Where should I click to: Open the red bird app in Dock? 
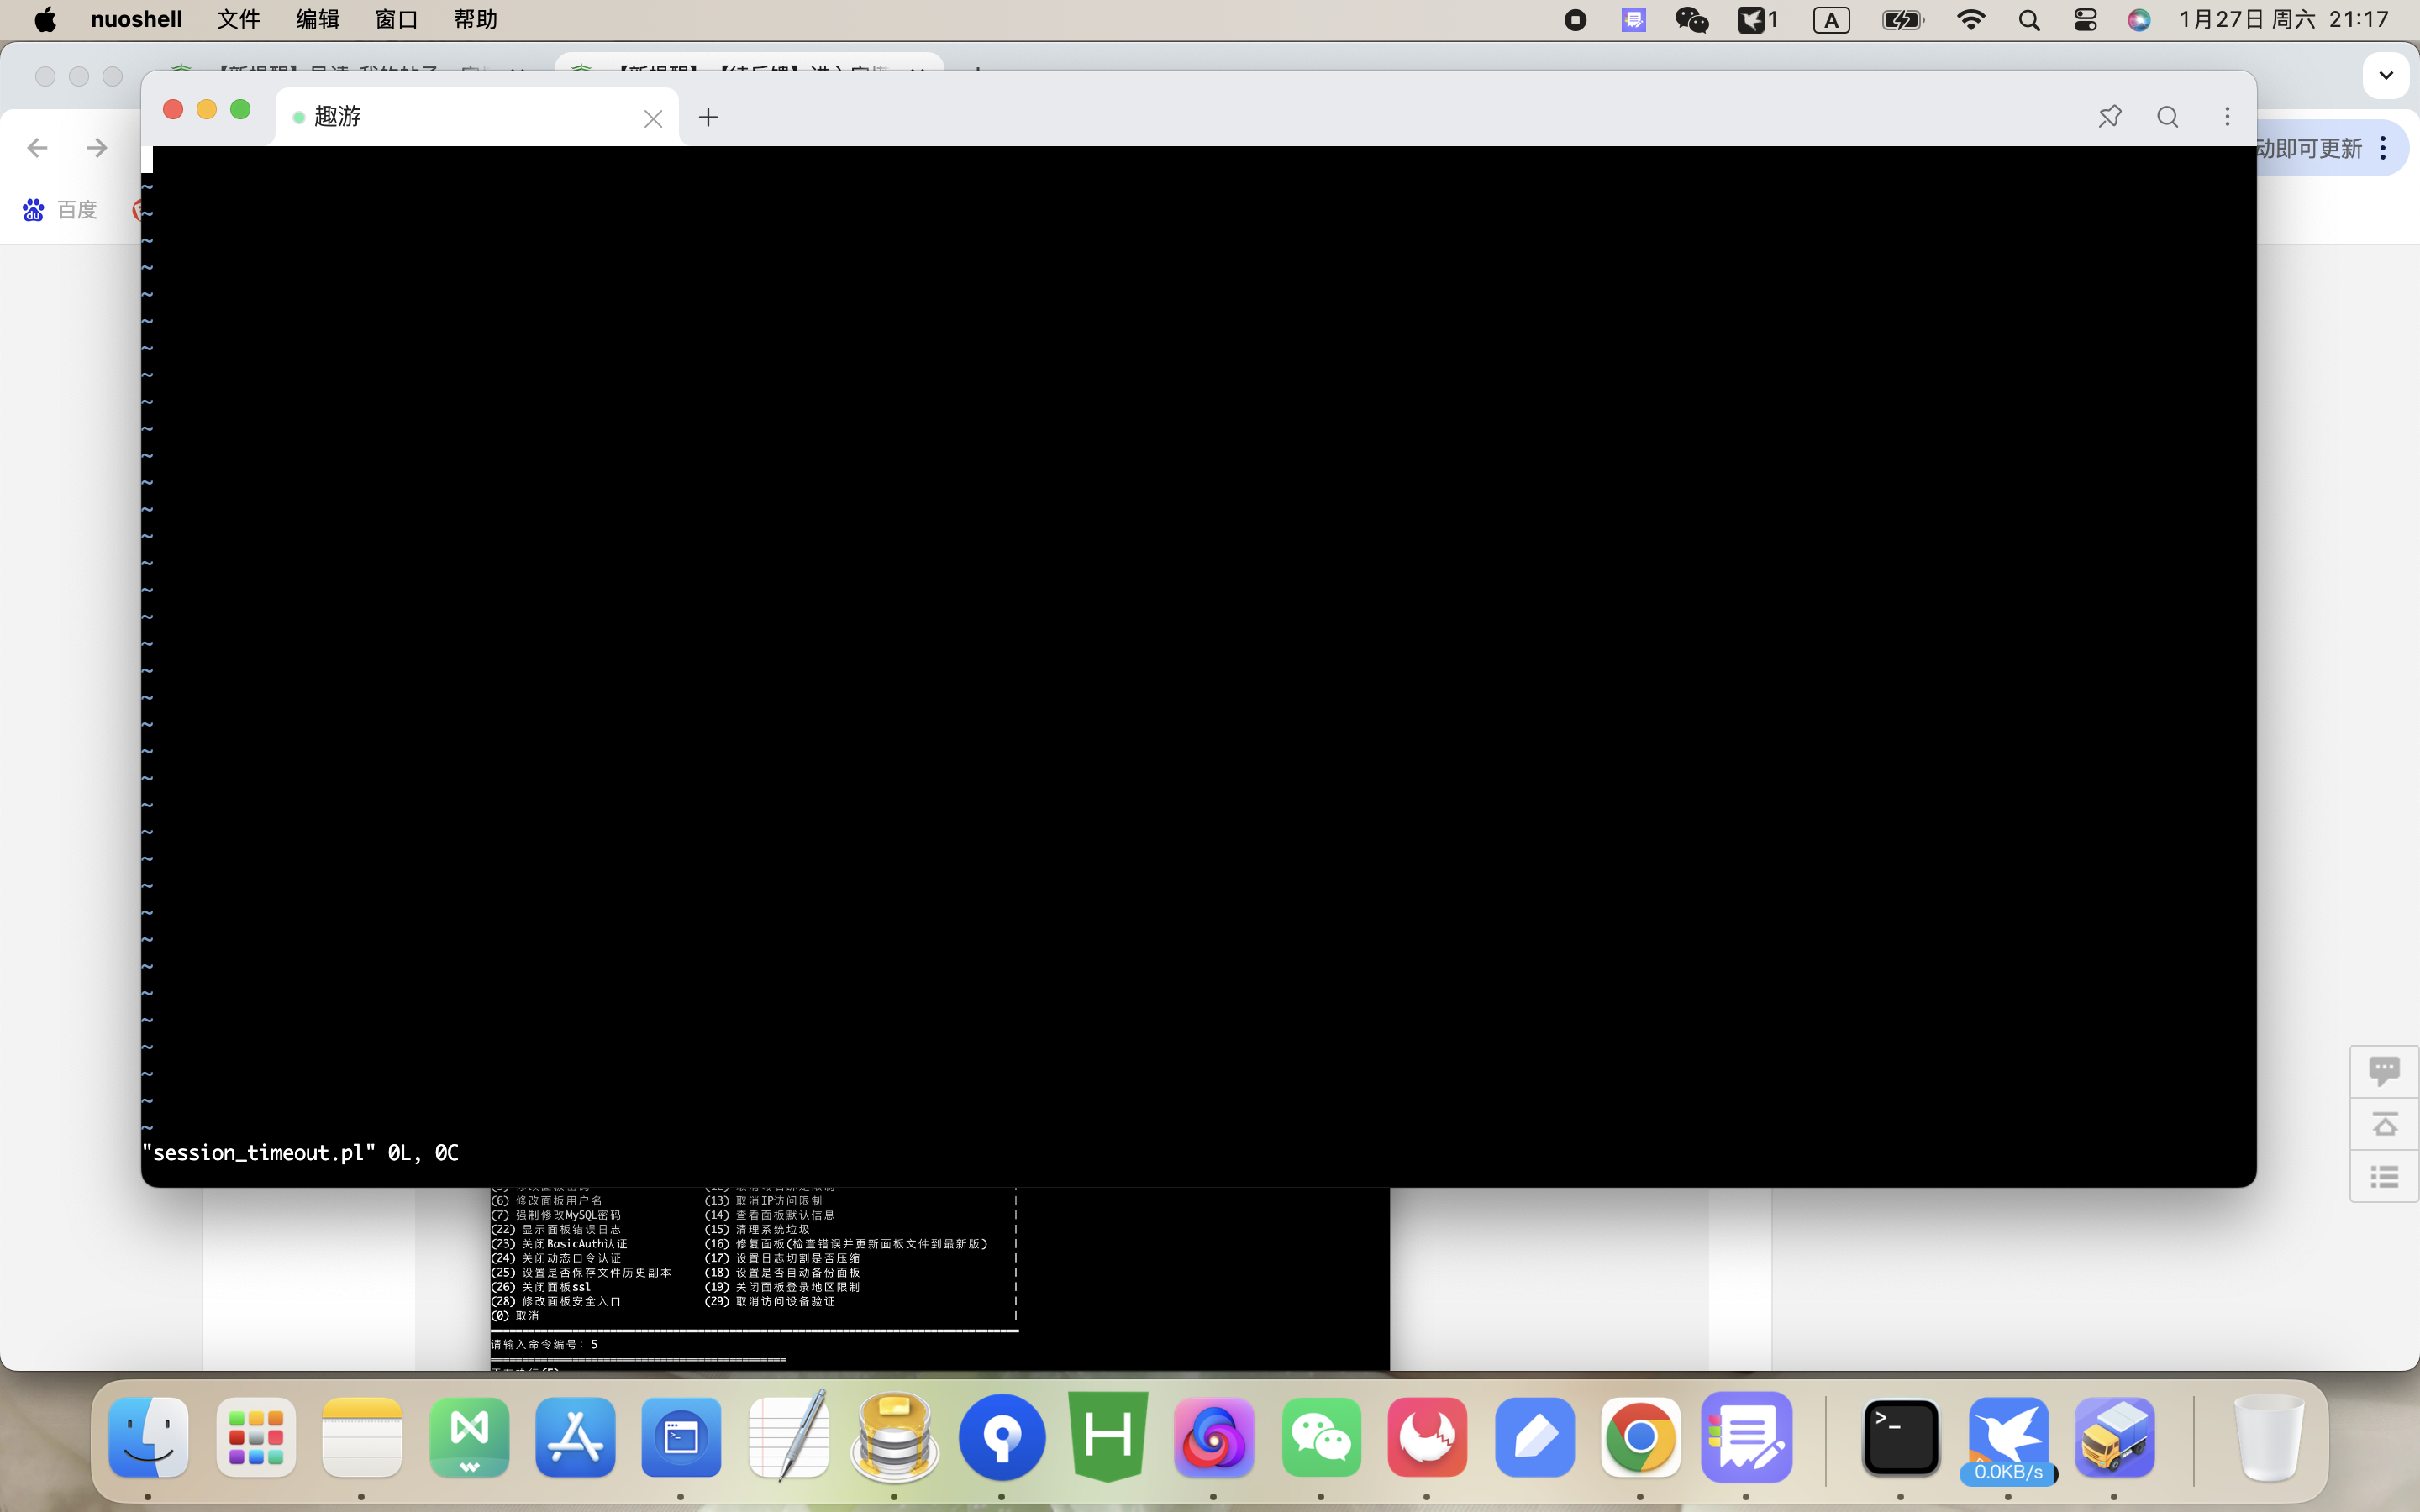click(x=1427, y=1437)
